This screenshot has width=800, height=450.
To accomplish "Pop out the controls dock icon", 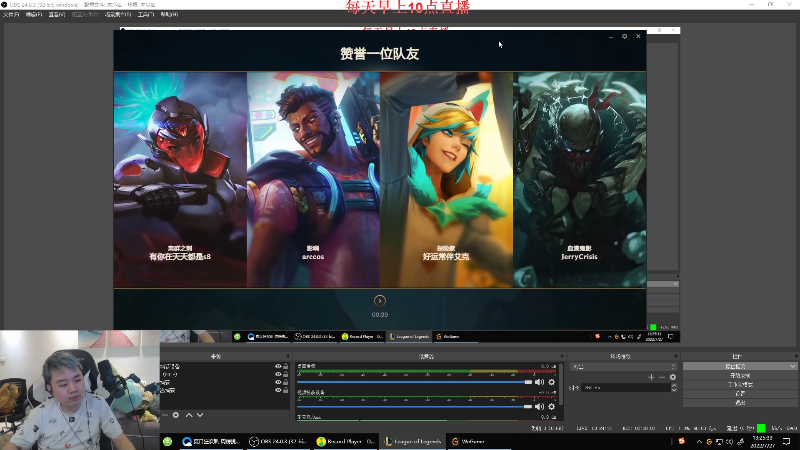I will pos(795,356).
